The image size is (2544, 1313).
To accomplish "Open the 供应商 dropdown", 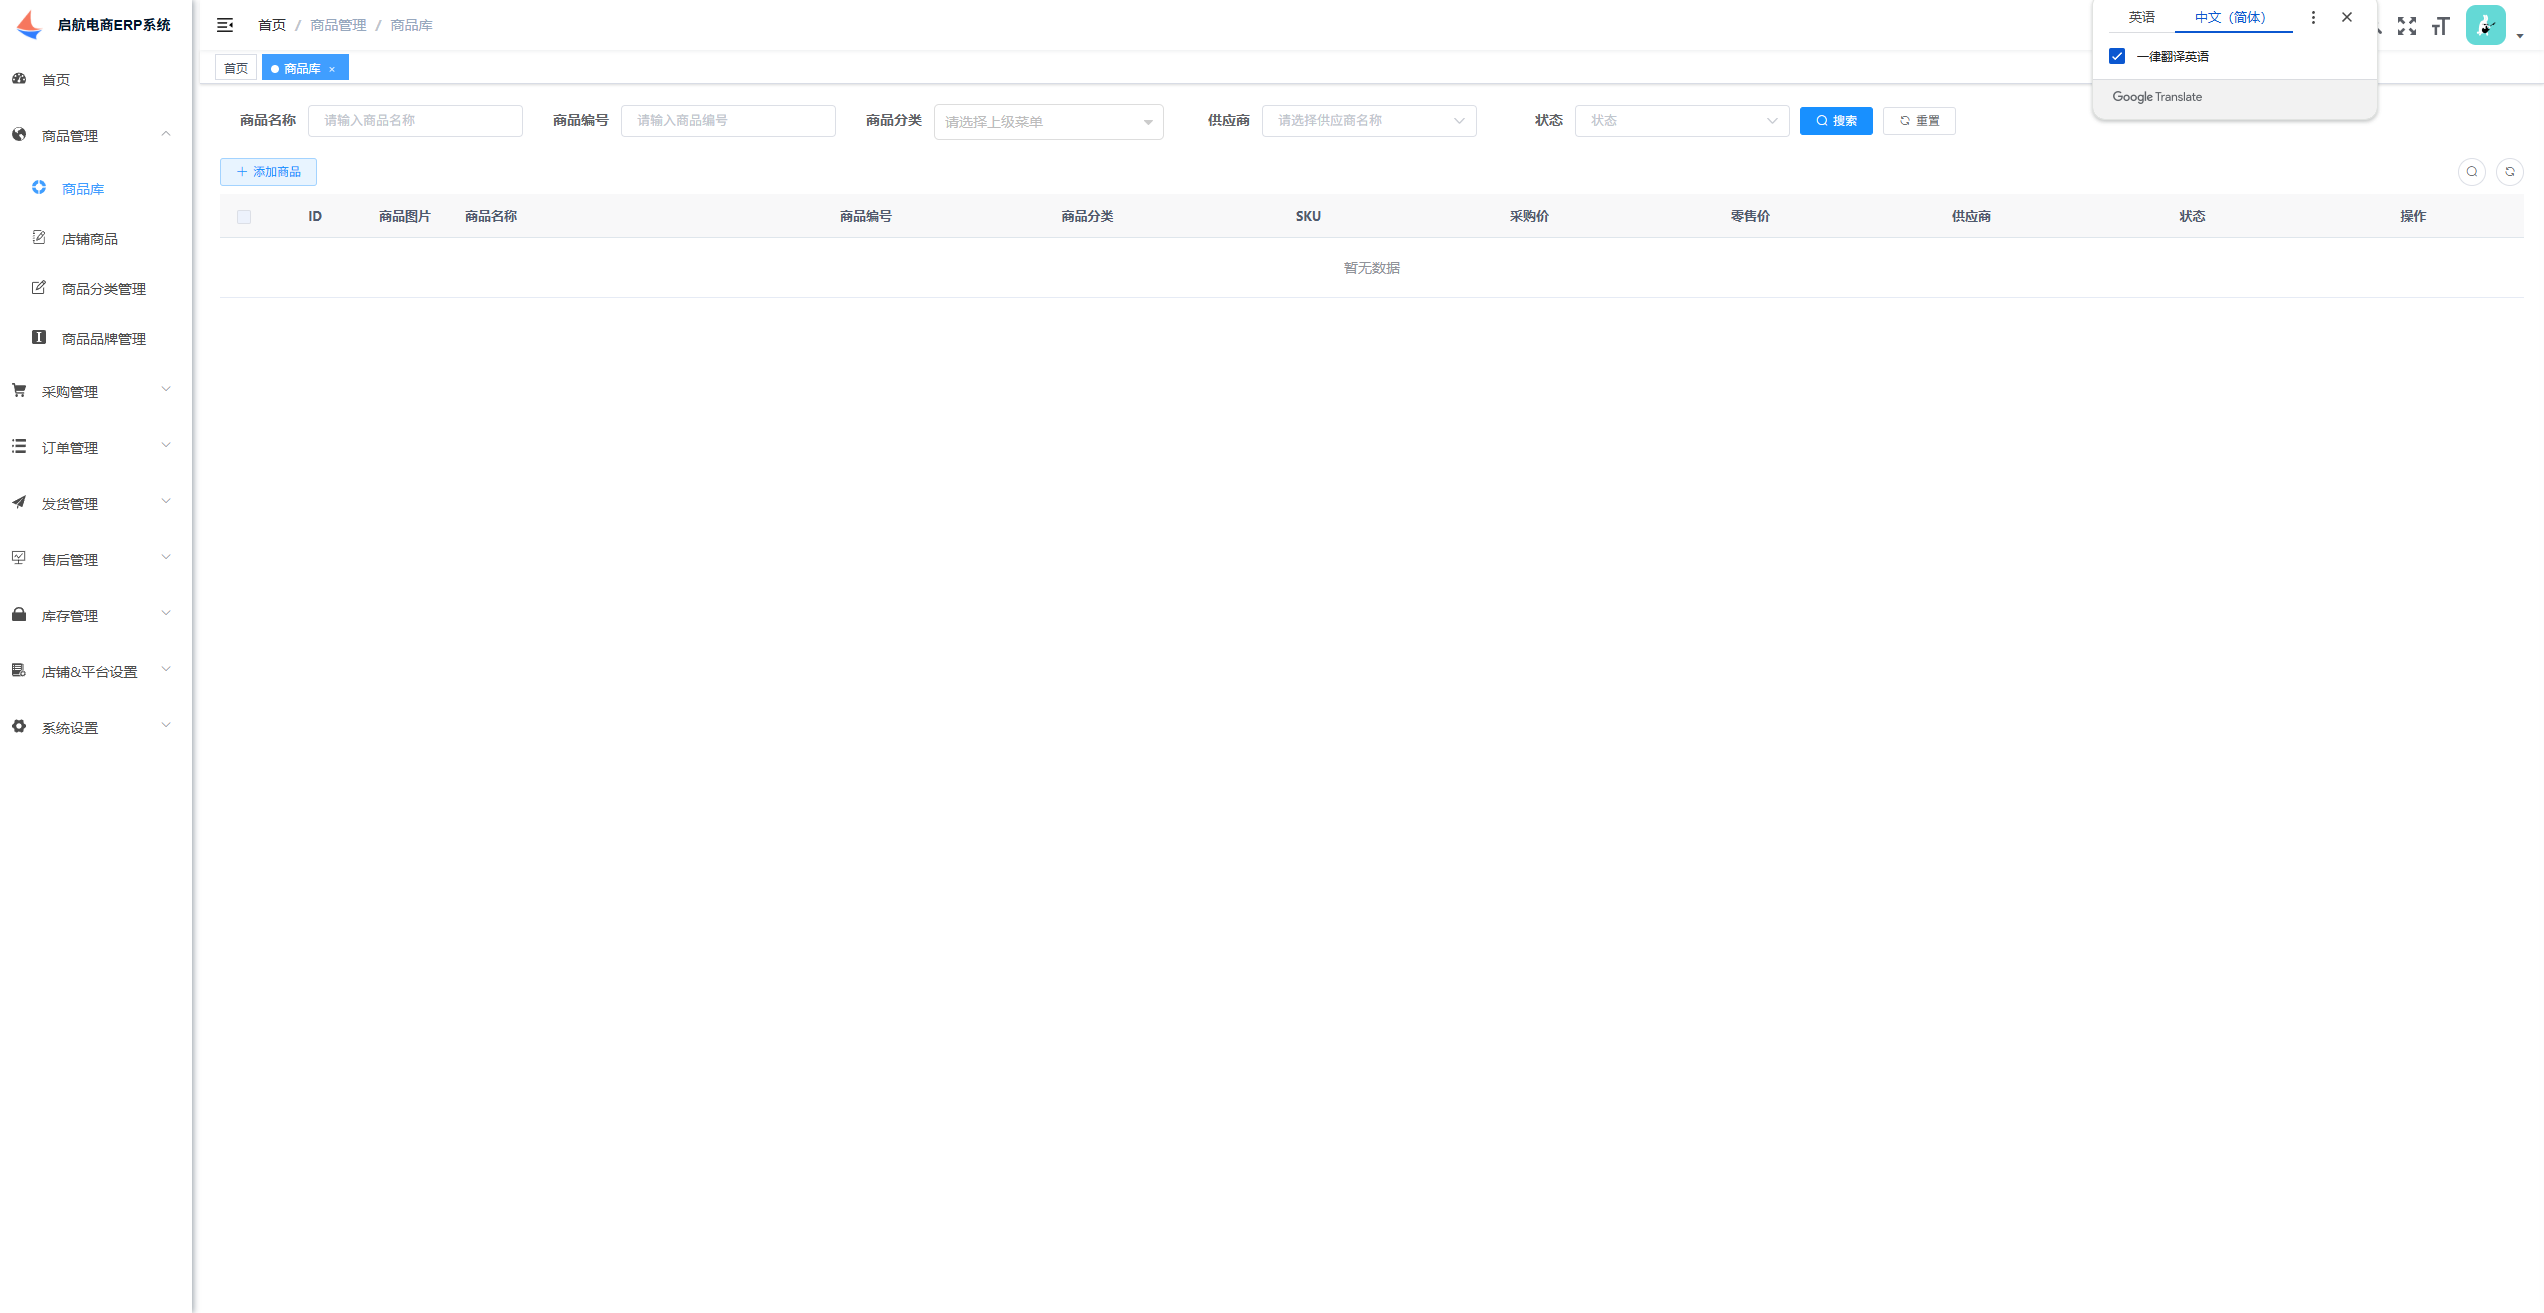I will 1368,121.
